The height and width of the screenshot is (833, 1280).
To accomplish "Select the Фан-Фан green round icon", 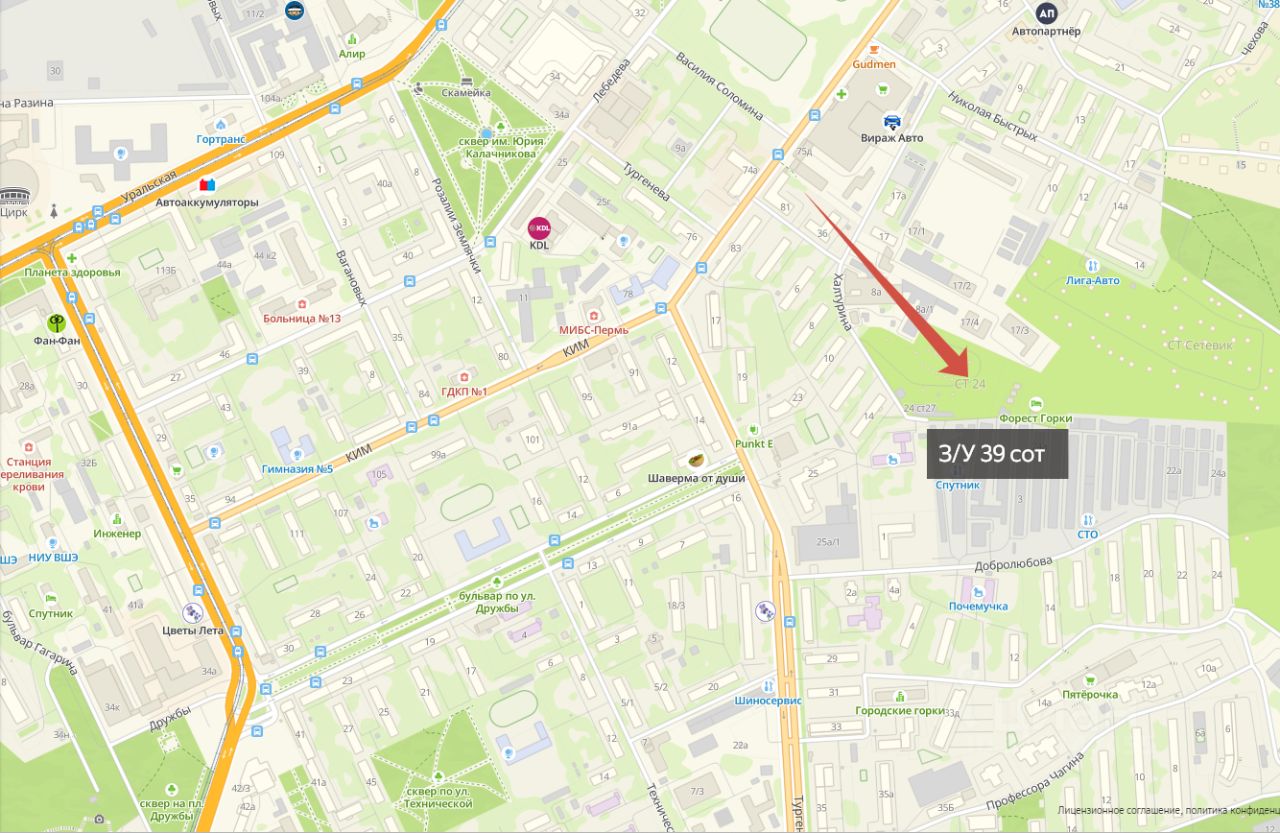I will 57,323.
